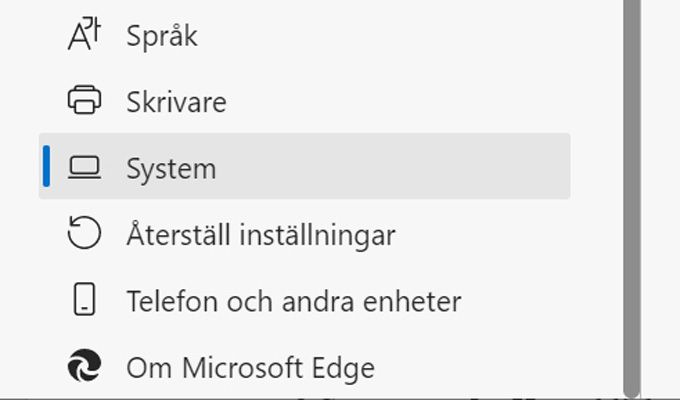Click the phone icon for Telefon entry

(x=84, y=299)
